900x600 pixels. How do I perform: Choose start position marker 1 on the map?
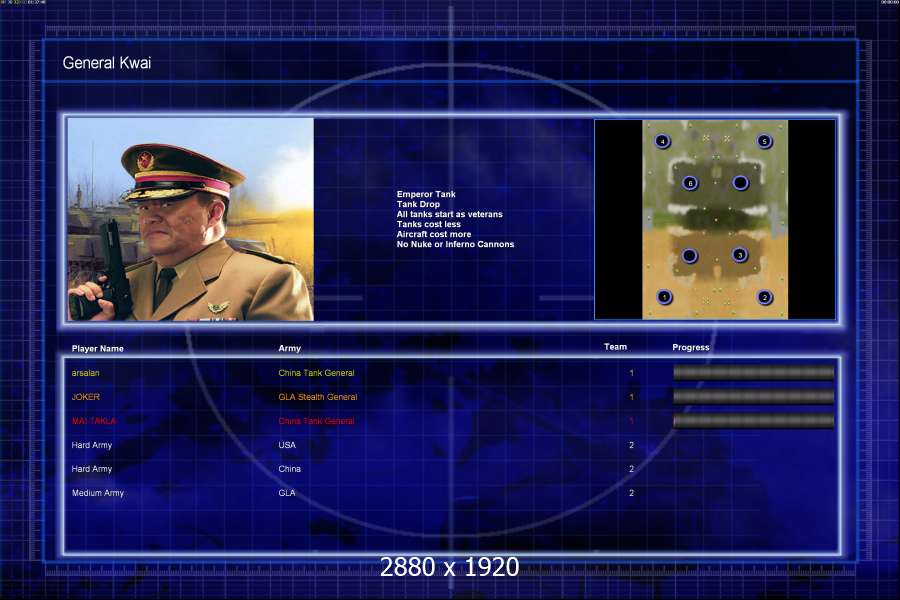pyautogui.click(x=664, y=297)
